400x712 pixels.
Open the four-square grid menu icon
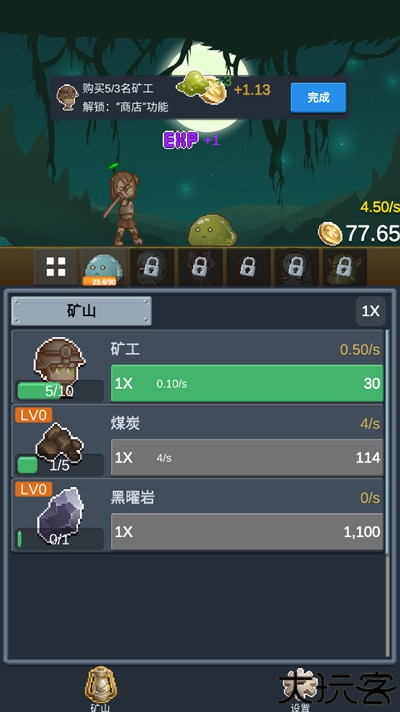(56, 267)
